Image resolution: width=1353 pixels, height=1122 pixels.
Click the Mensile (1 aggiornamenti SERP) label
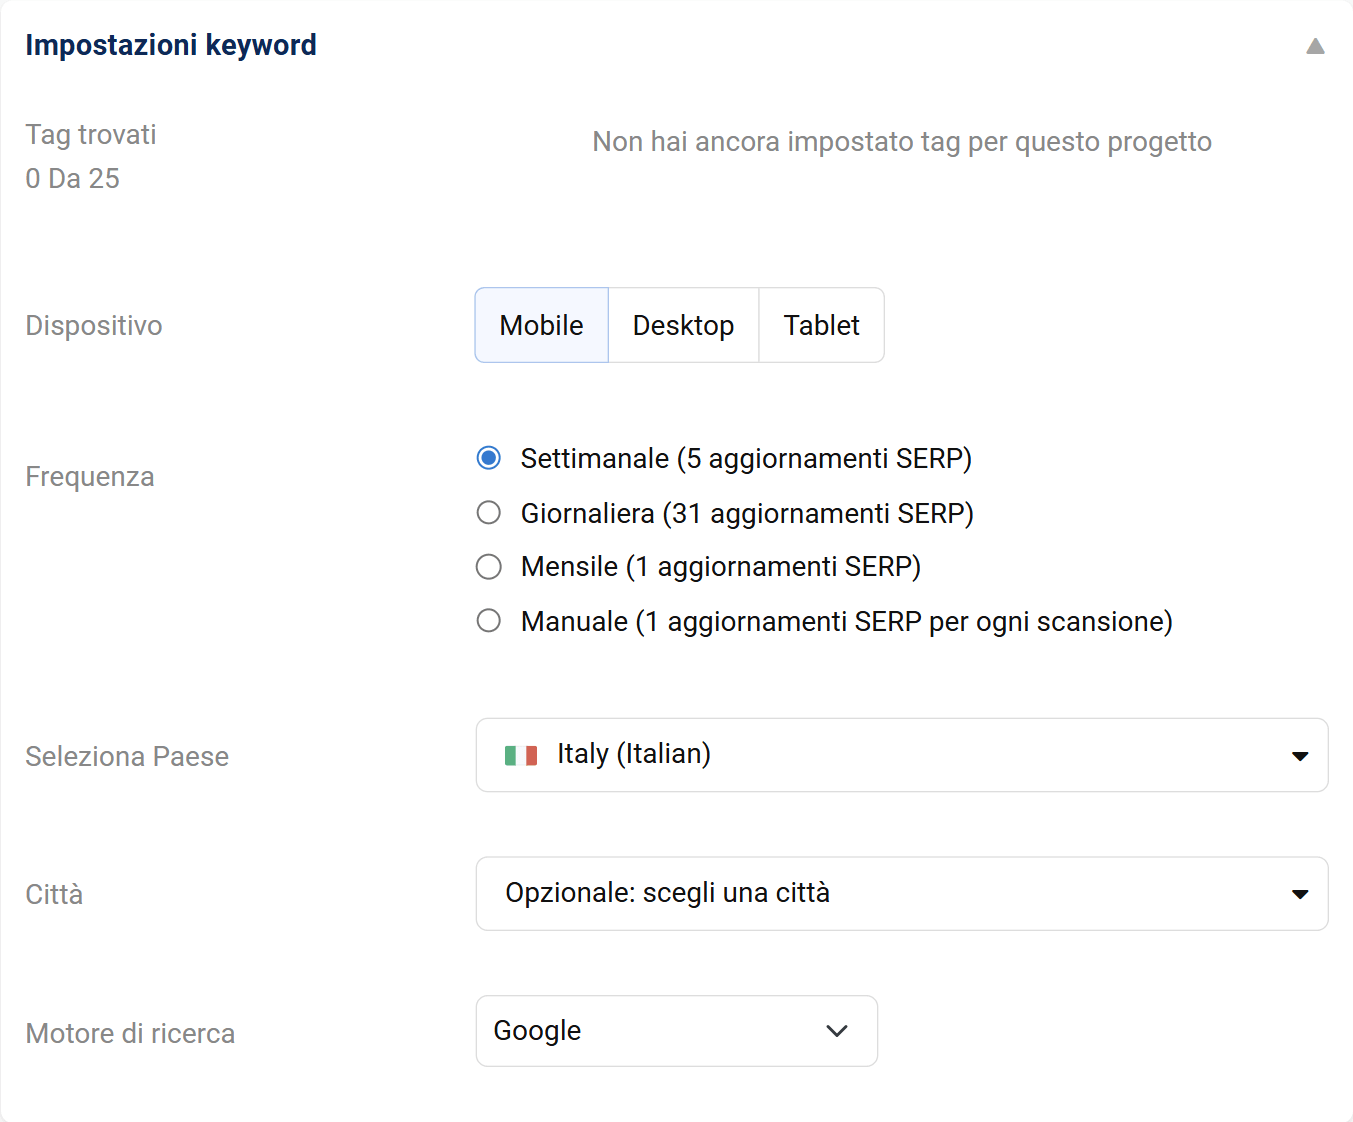click(720, 567)
